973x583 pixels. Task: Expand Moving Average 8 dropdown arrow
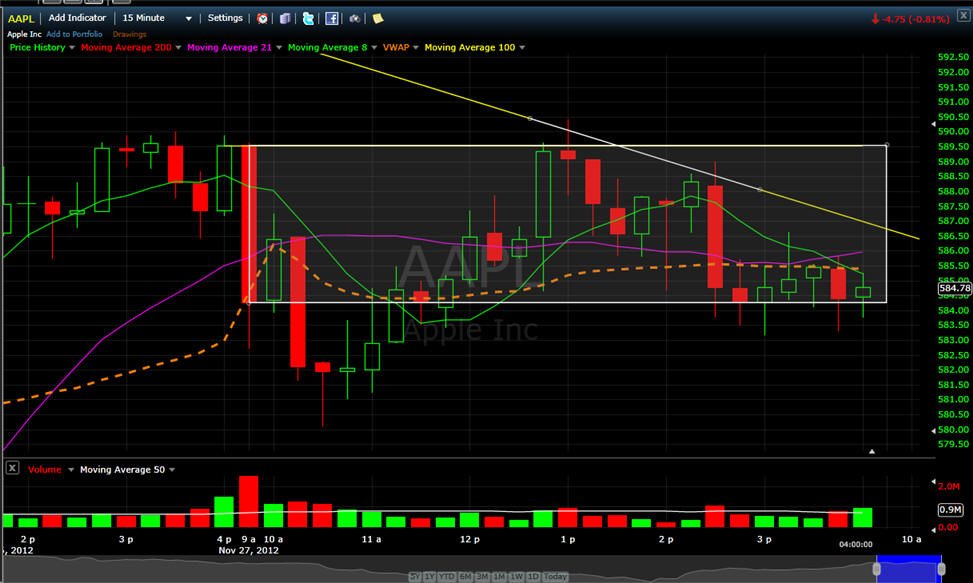[374, 48]
